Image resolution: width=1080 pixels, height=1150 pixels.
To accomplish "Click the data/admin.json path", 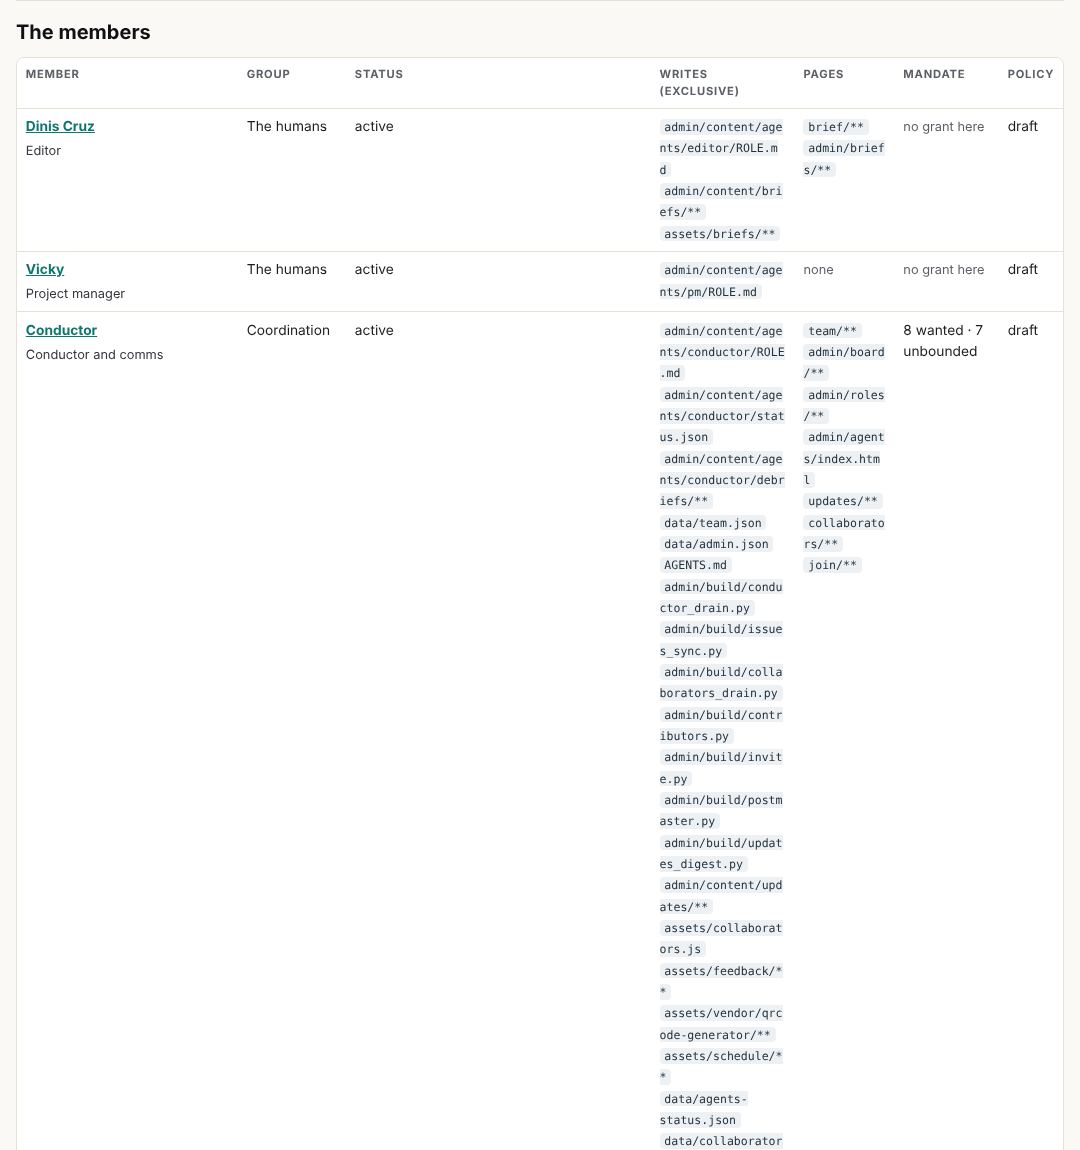I will [x=716, y=544].
